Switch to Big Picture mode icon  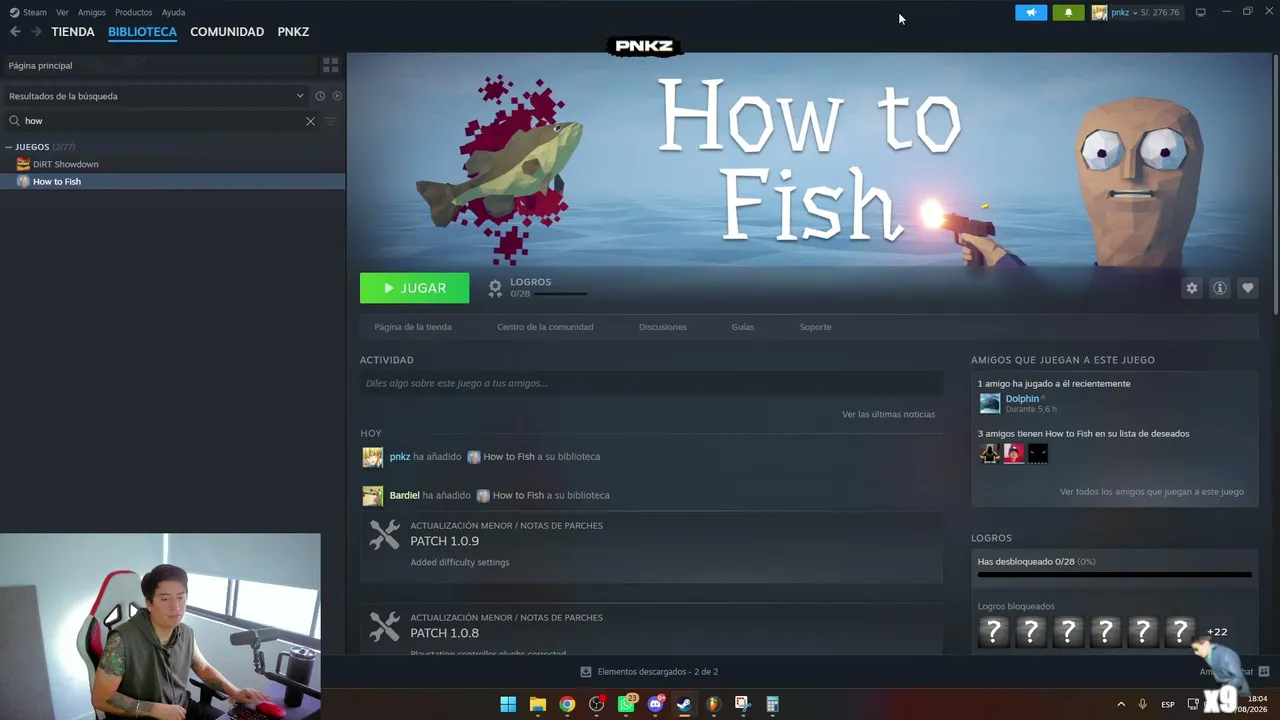pos(1200,12)
